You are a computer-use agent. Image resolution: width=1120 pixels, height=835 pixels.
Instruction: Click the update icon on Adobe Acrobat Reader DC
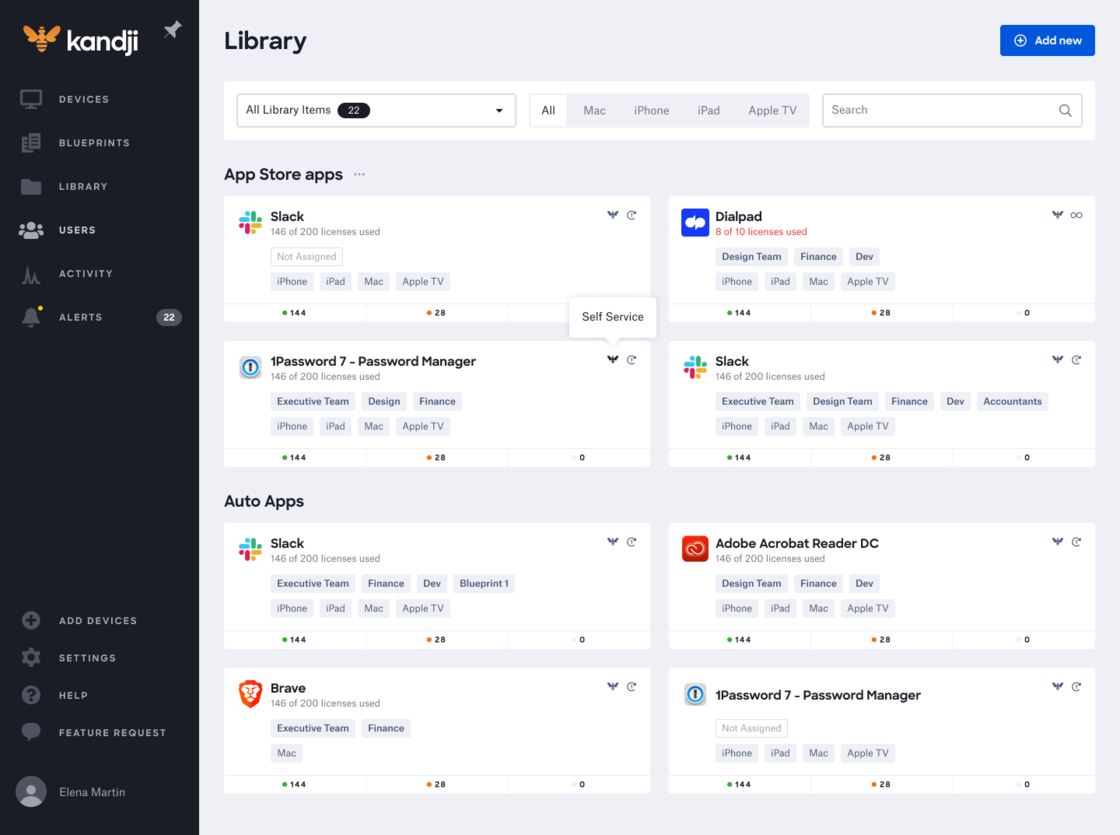click(1076, 542)
